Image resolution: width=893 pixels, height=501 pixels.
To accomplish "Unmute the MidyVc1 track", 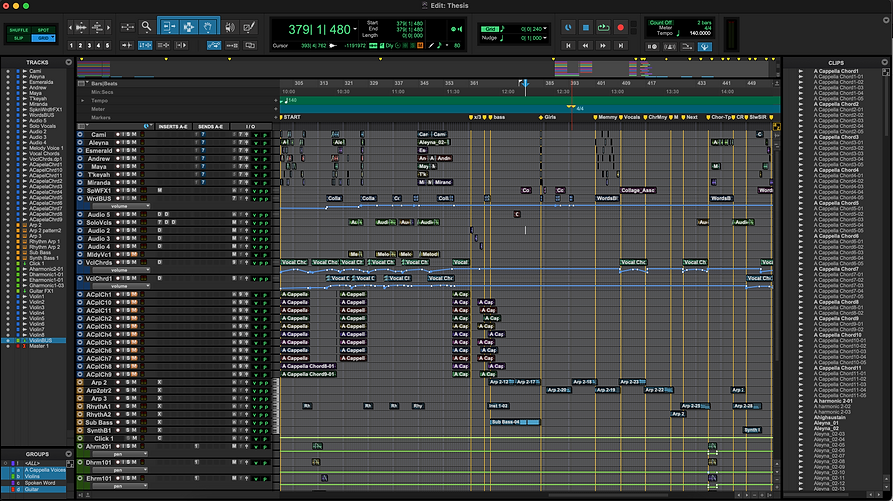I will pos(134,254).
